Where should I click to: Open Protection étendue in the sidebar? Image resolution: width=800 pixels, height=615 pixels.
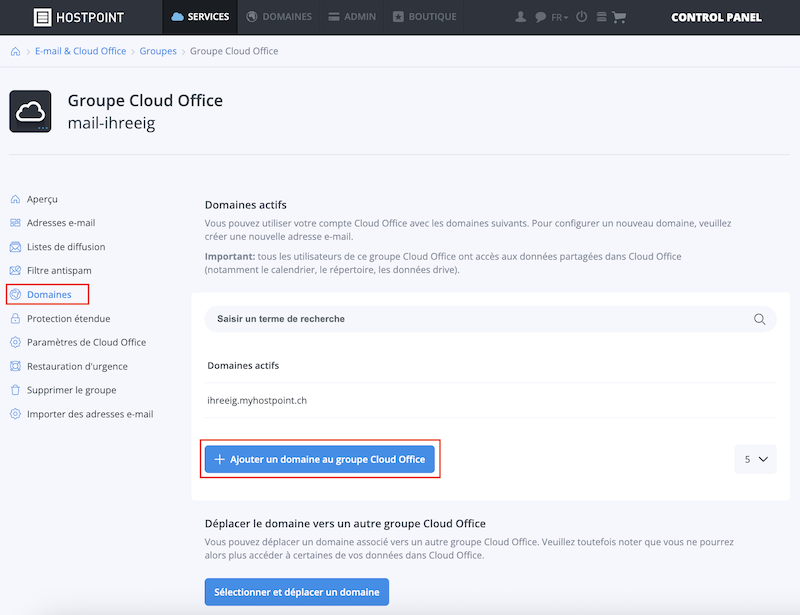pyautogui.click(x=69, y=318)
